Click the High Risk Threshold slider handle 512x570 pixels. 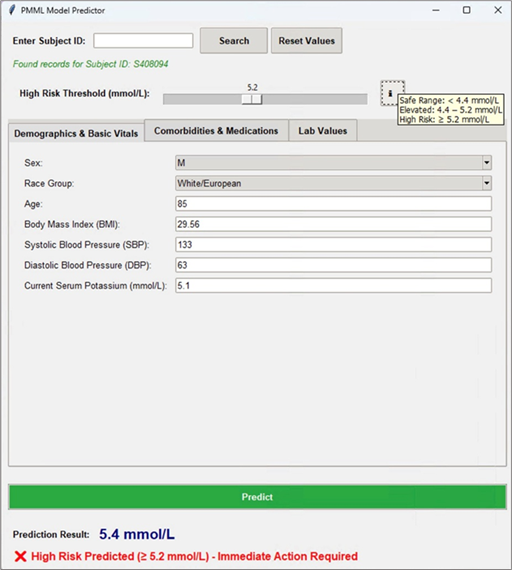click(x=252, y=99)
